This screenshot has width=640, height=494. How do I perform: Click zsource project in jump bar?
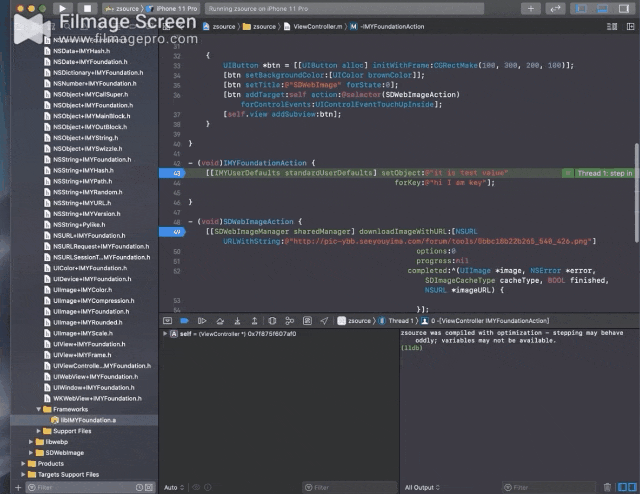[219, 27]
